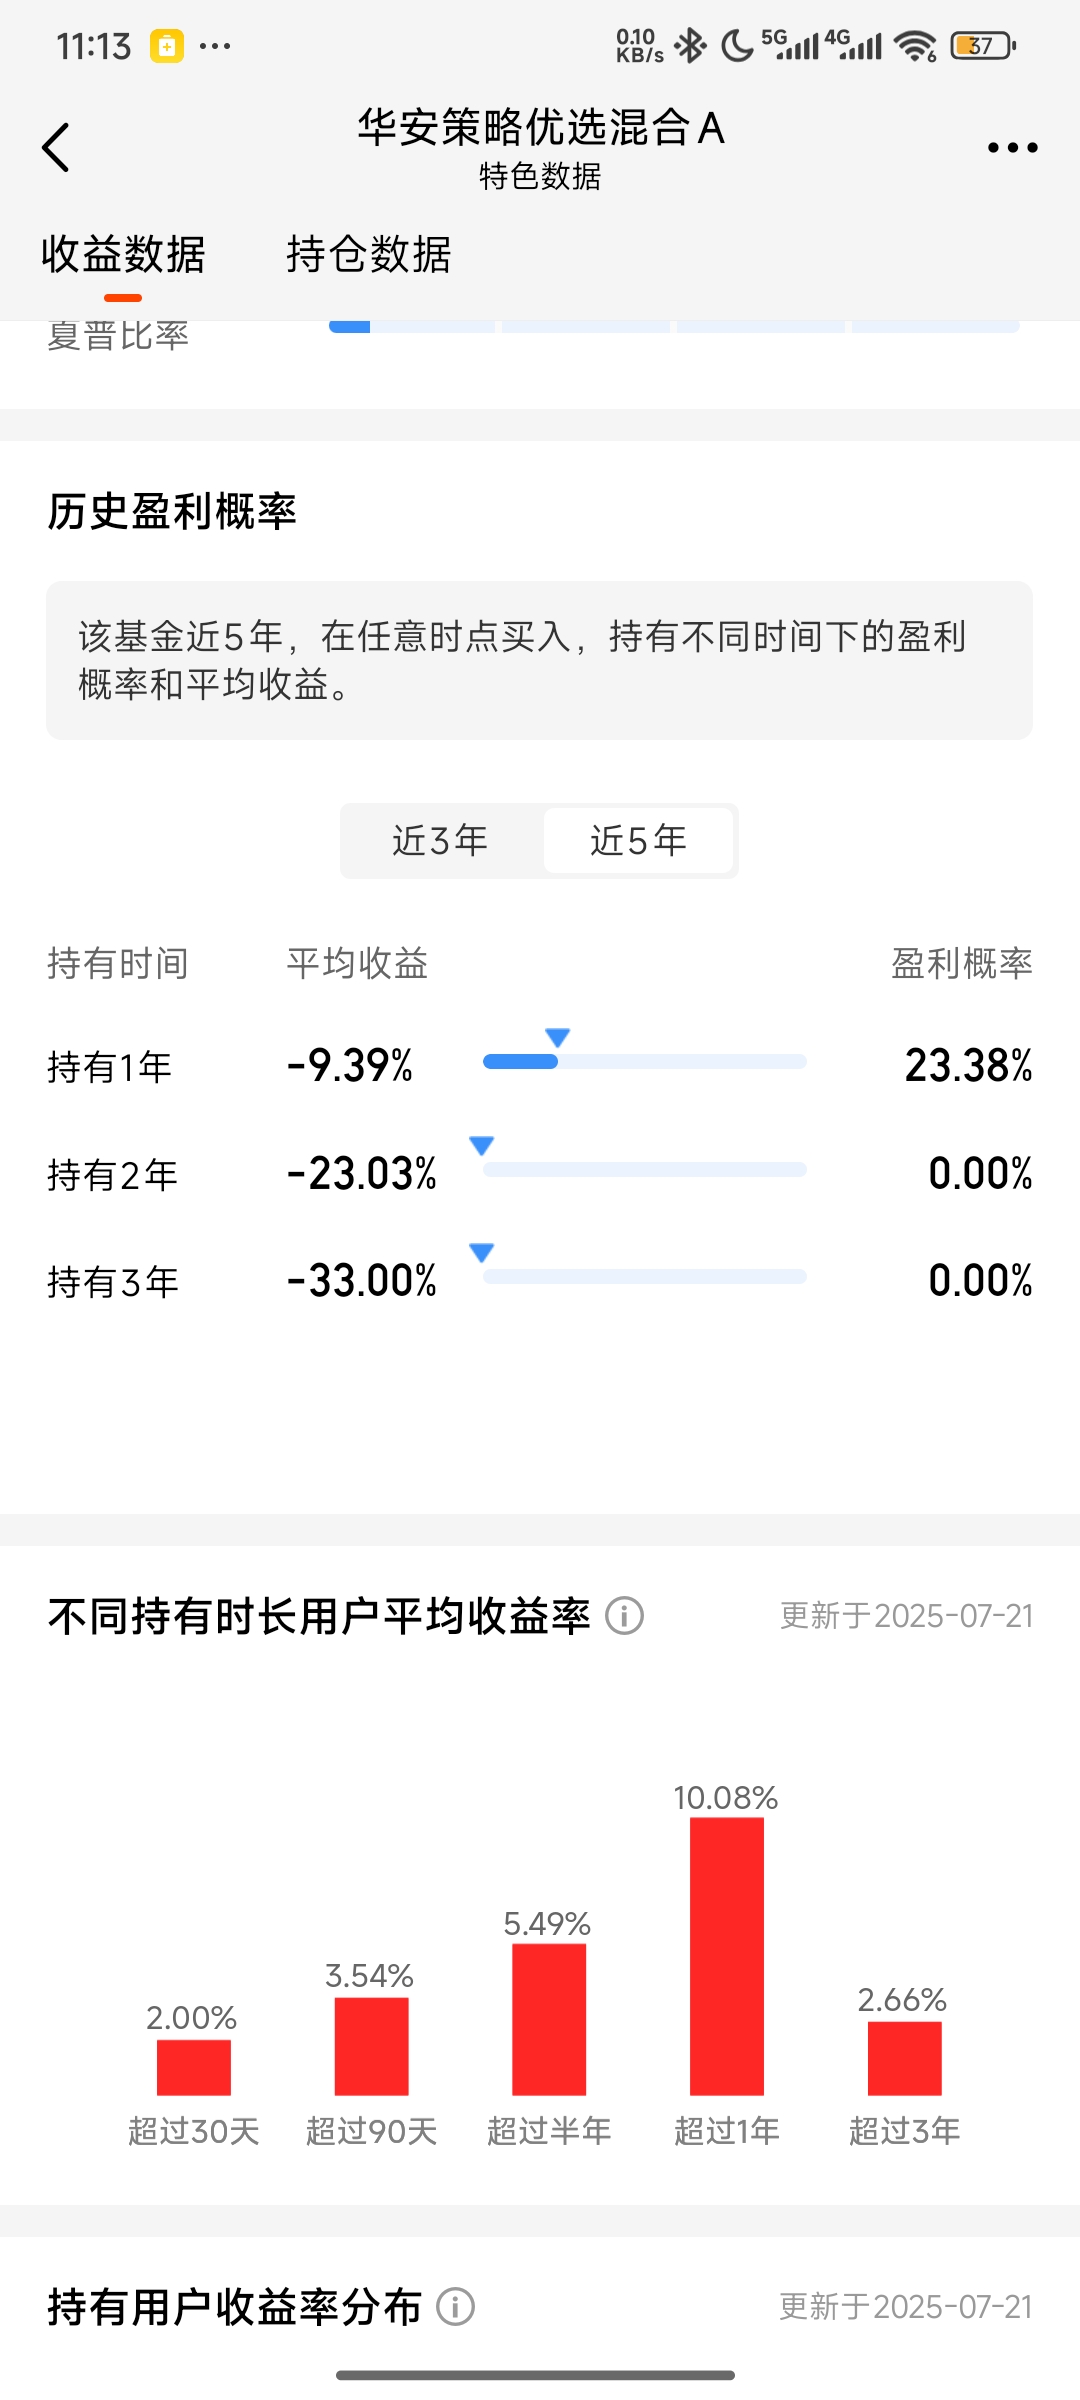Viewport: 1080px width, 2400px height.
Task: Tap the 超过30天 bar in chart
Action: tap(194, 2067)
